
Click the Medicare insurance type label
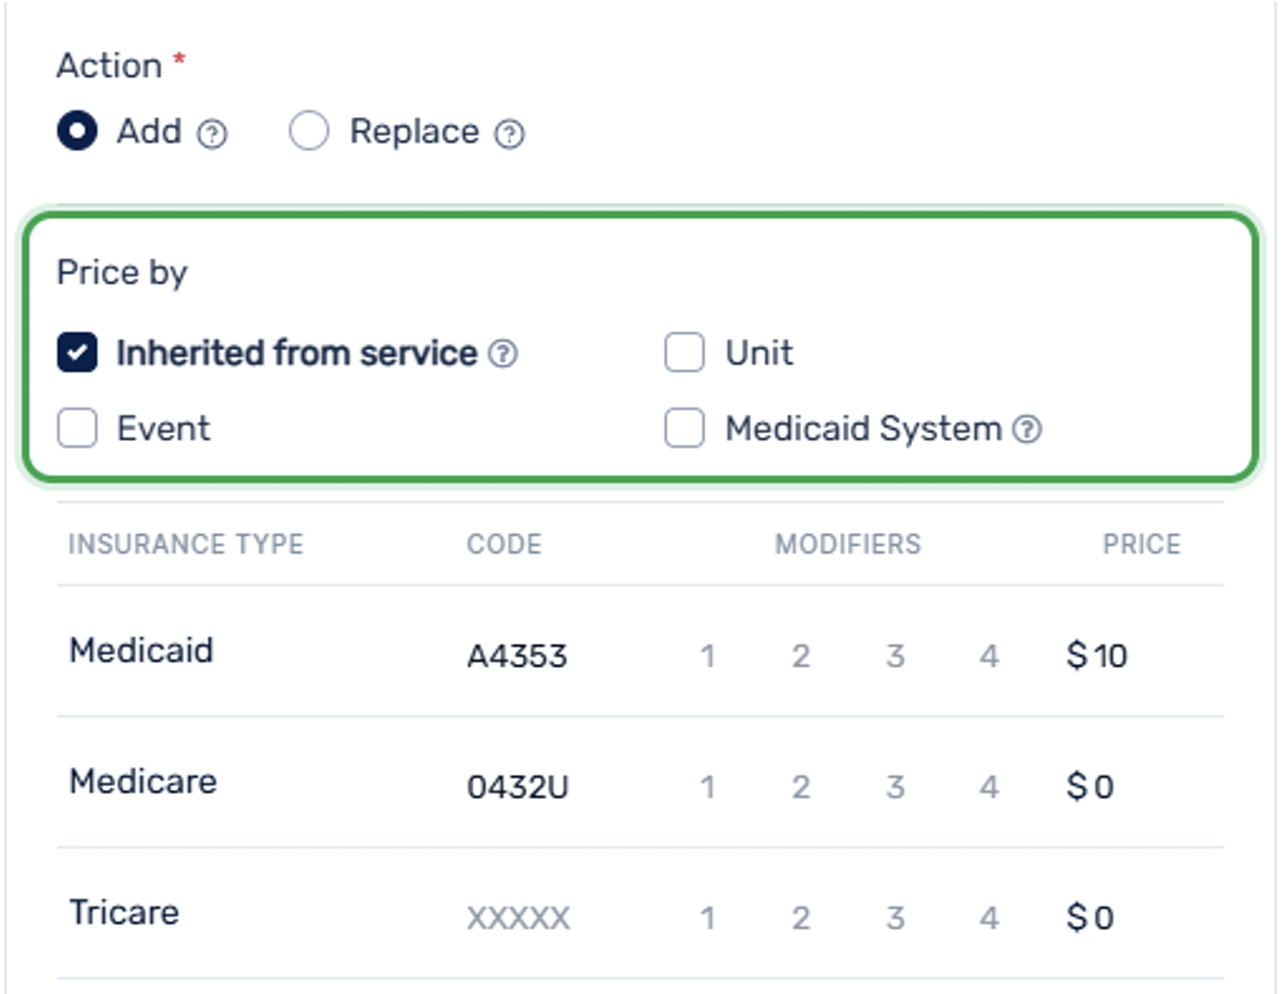coord(143,781)
